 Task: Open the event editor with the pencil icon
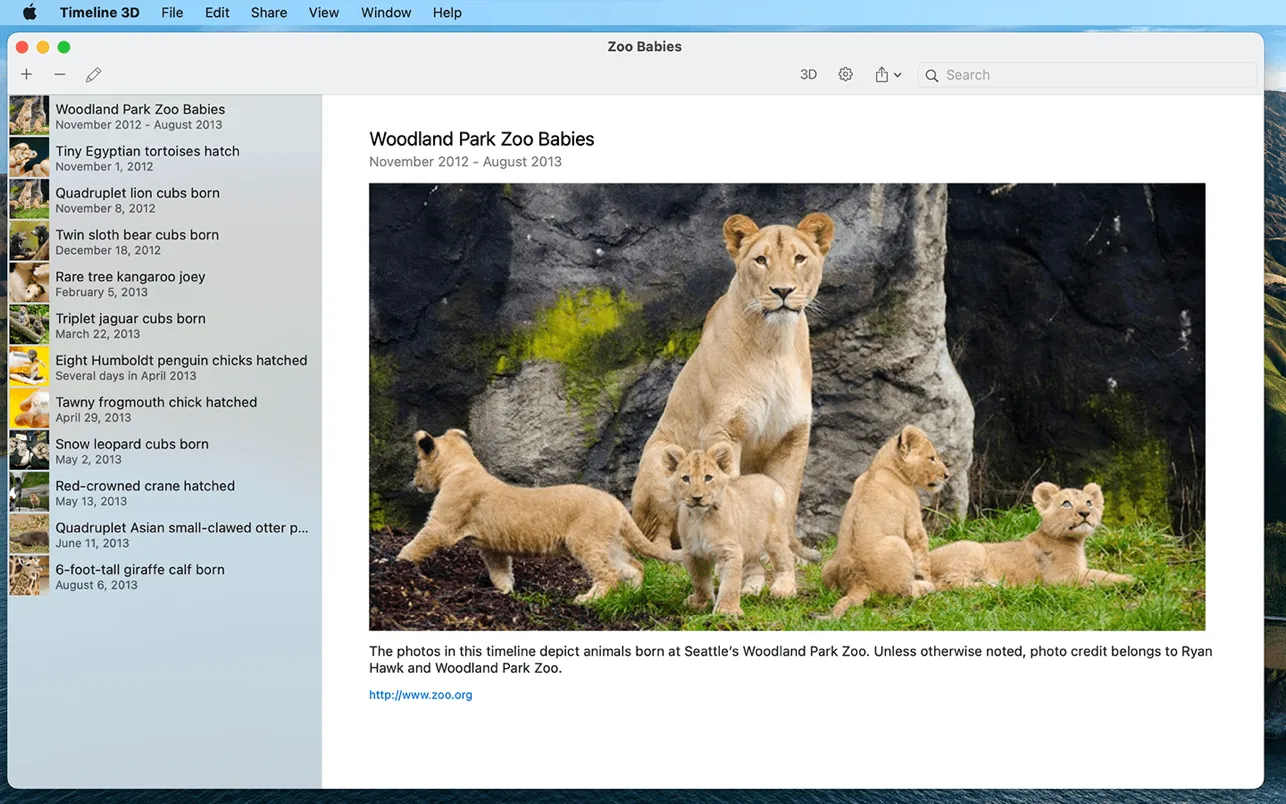(93, 74)
